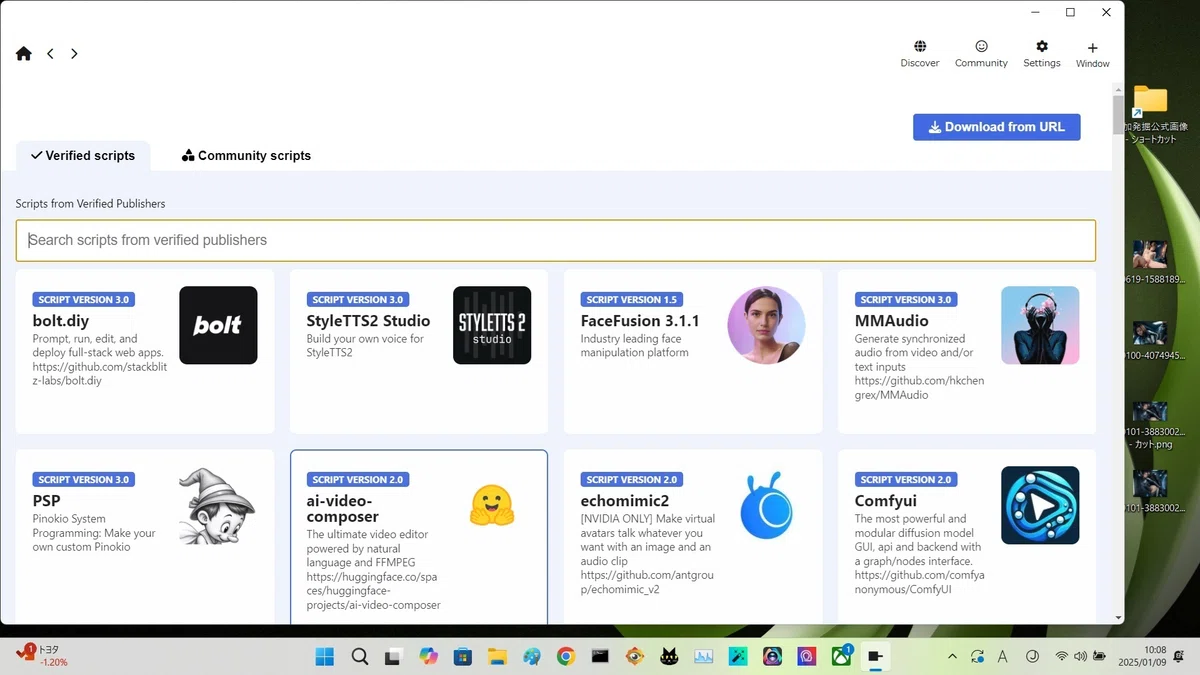Open the stock widget showing -1.20%
Viewport: 1200px width, 675px height.
pos(43,656)
